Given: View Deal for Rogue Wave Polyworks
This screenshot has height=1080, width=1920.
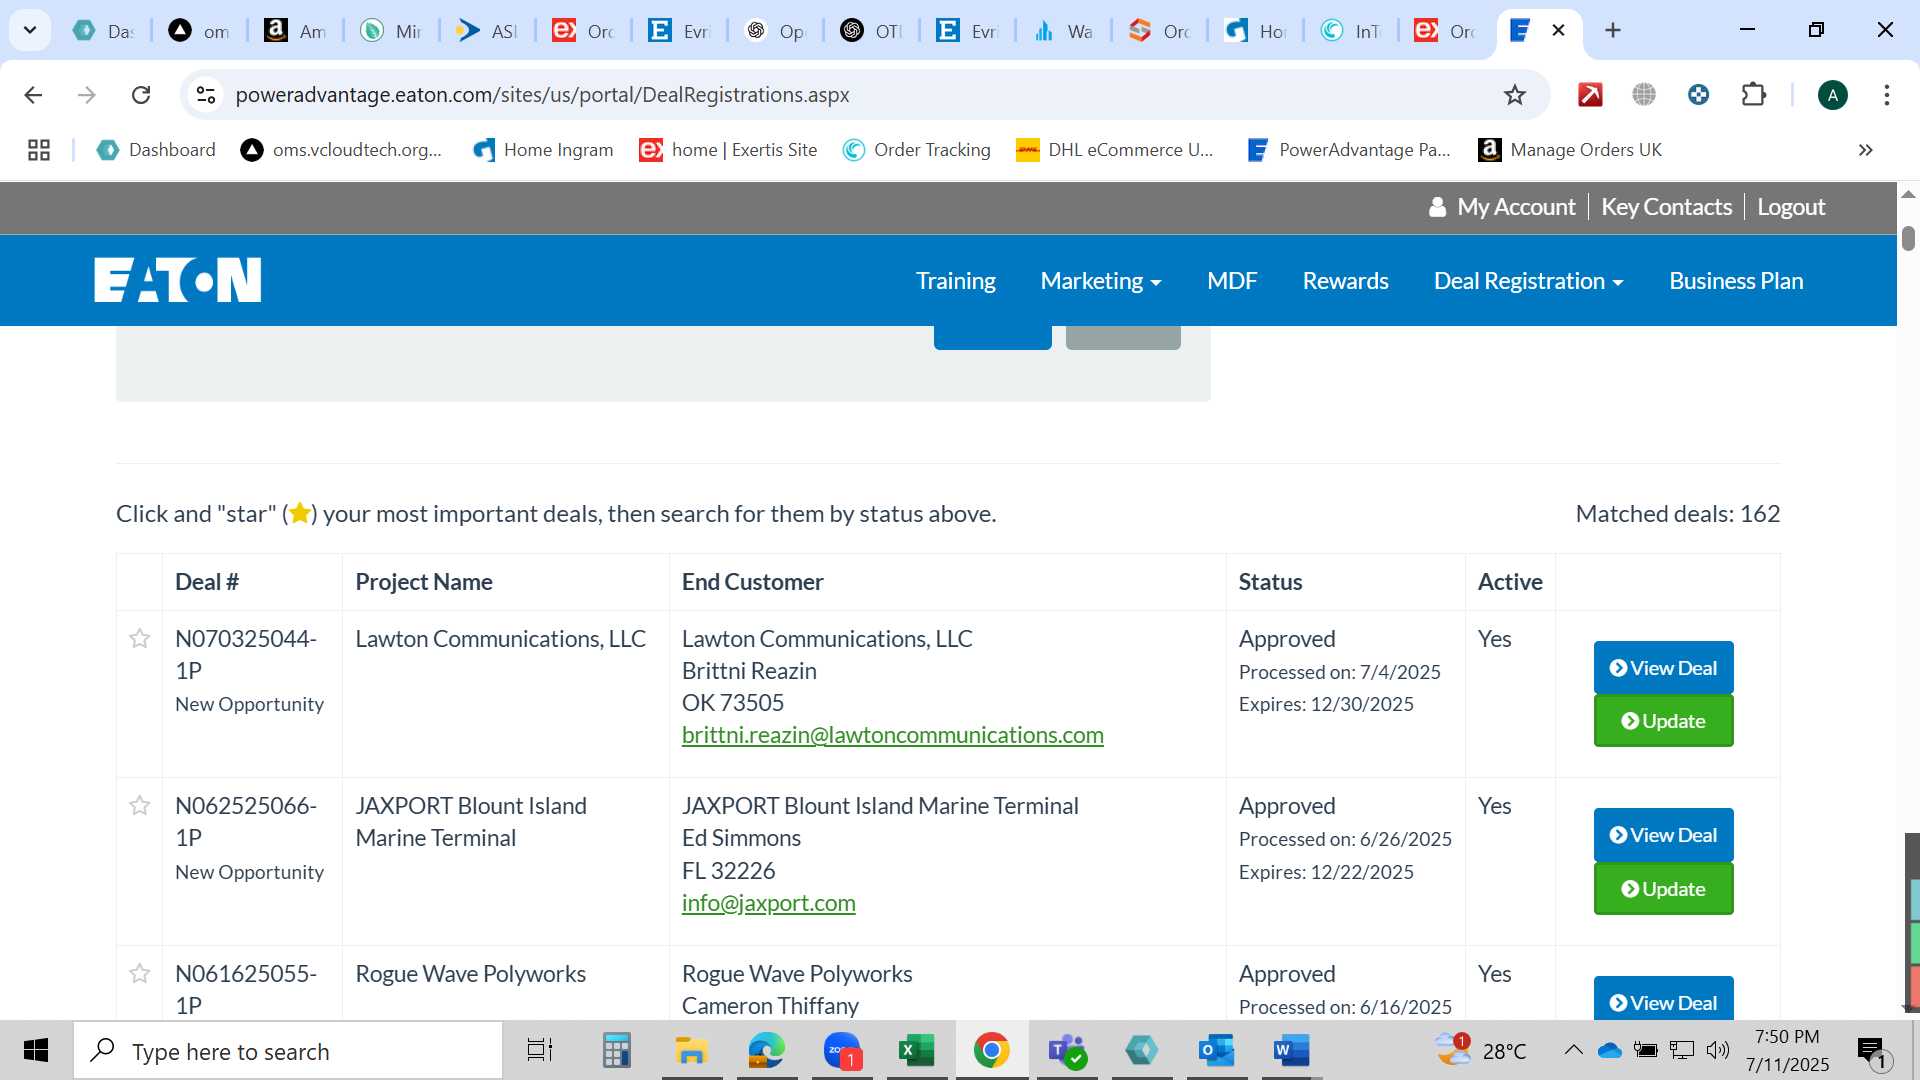Looking at the screenshot, I should coord(1663,1000).
